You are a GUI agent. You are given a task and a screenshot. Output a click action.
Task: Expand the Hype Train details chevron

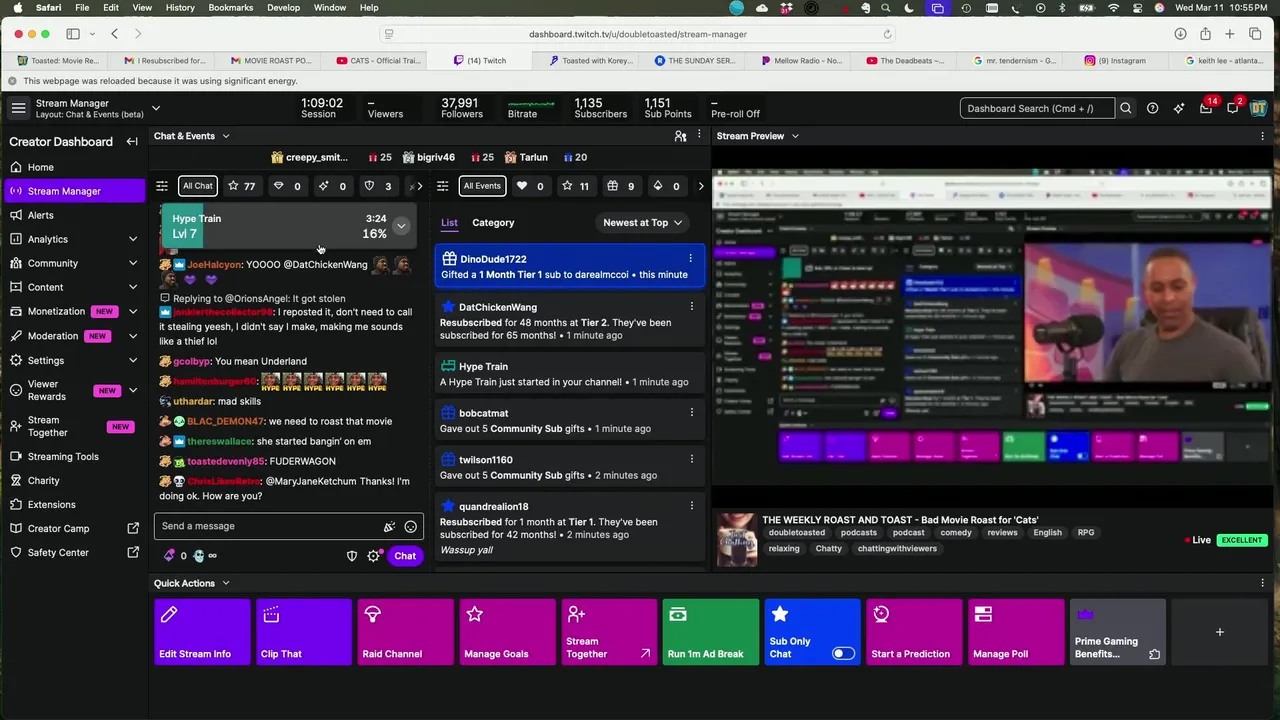(400, 226)
